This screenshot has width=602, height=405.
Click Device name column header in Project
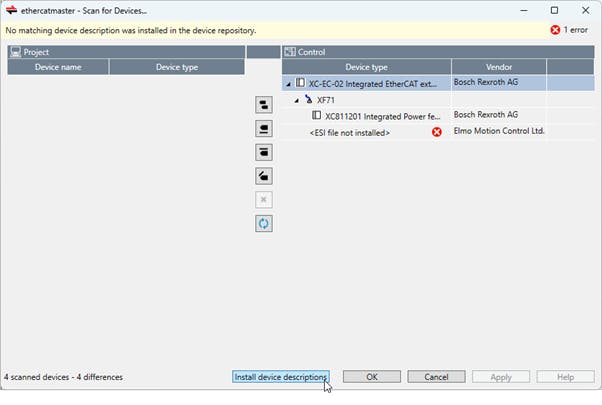click(58, 67)
